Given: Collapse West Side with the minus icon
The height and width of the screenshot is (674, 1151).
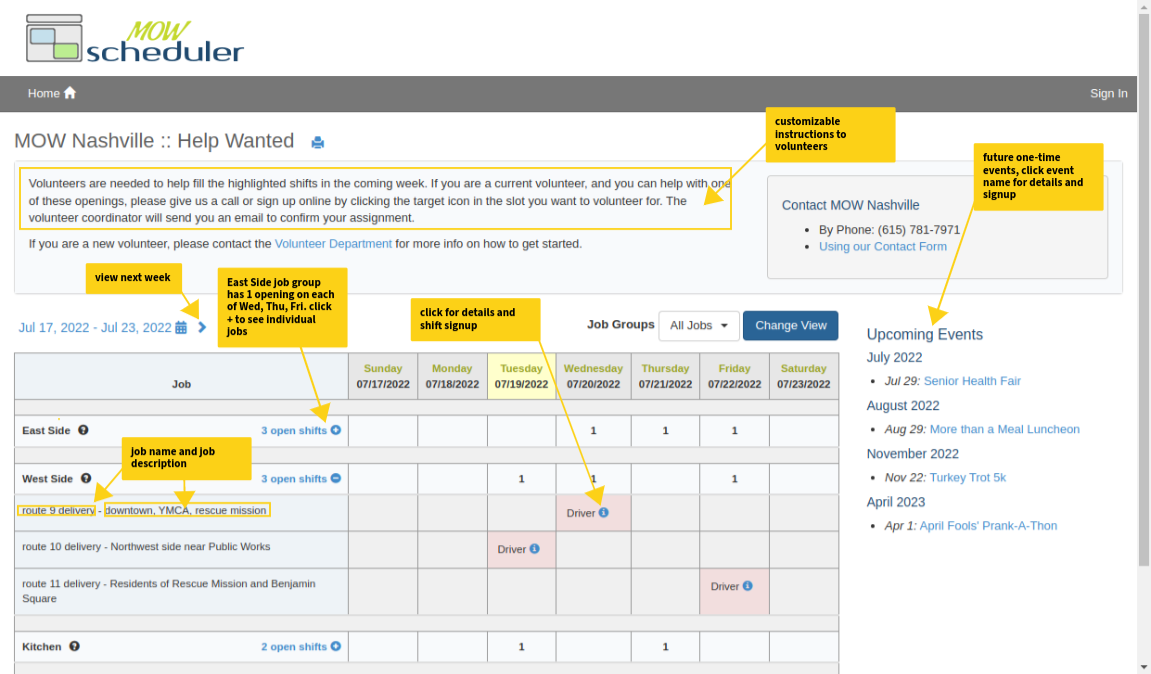Looking at the screenshot, I should (x=335, y=479).
